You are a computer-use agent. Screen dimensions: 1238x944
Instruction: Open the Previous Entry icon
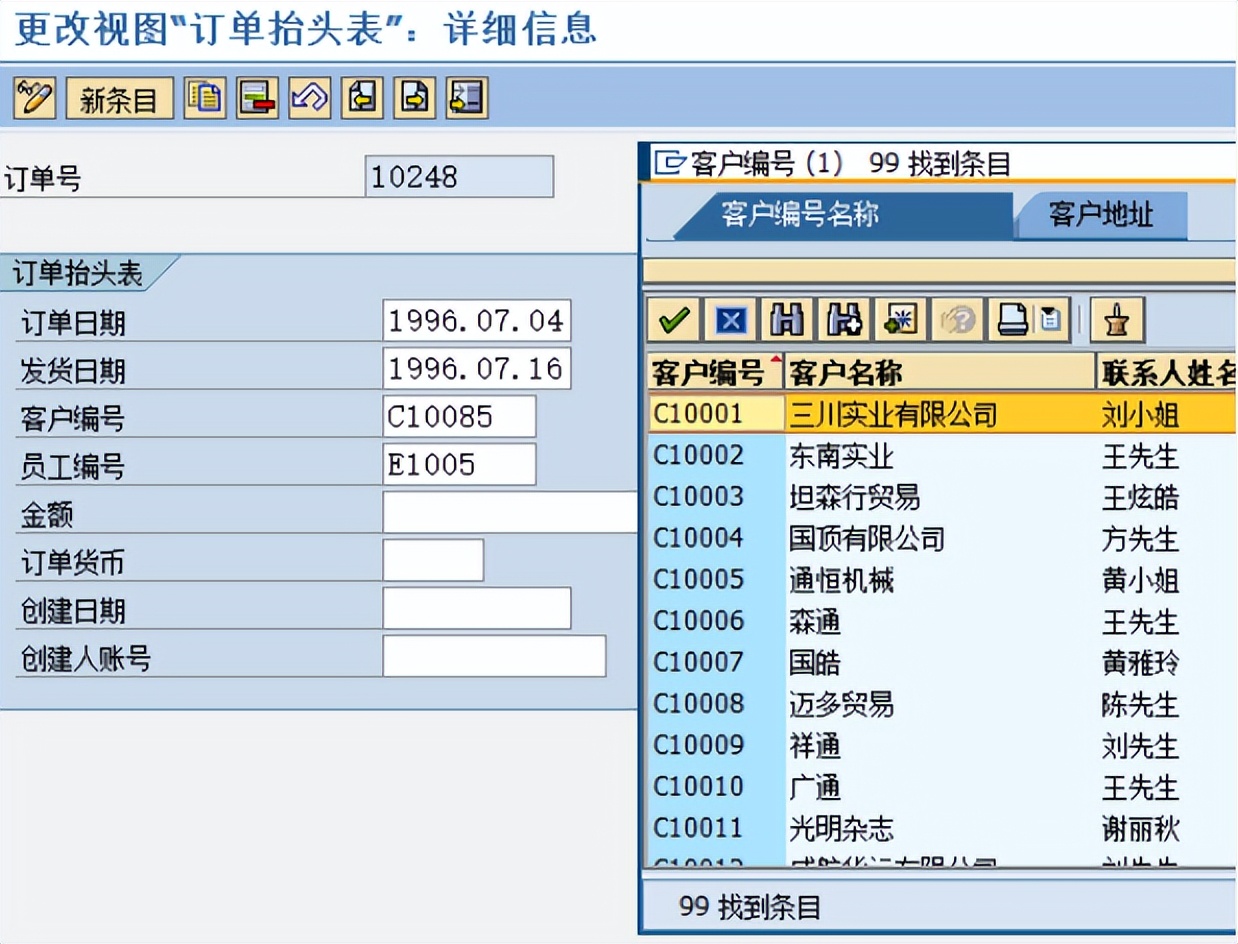(x=361, y=97)
